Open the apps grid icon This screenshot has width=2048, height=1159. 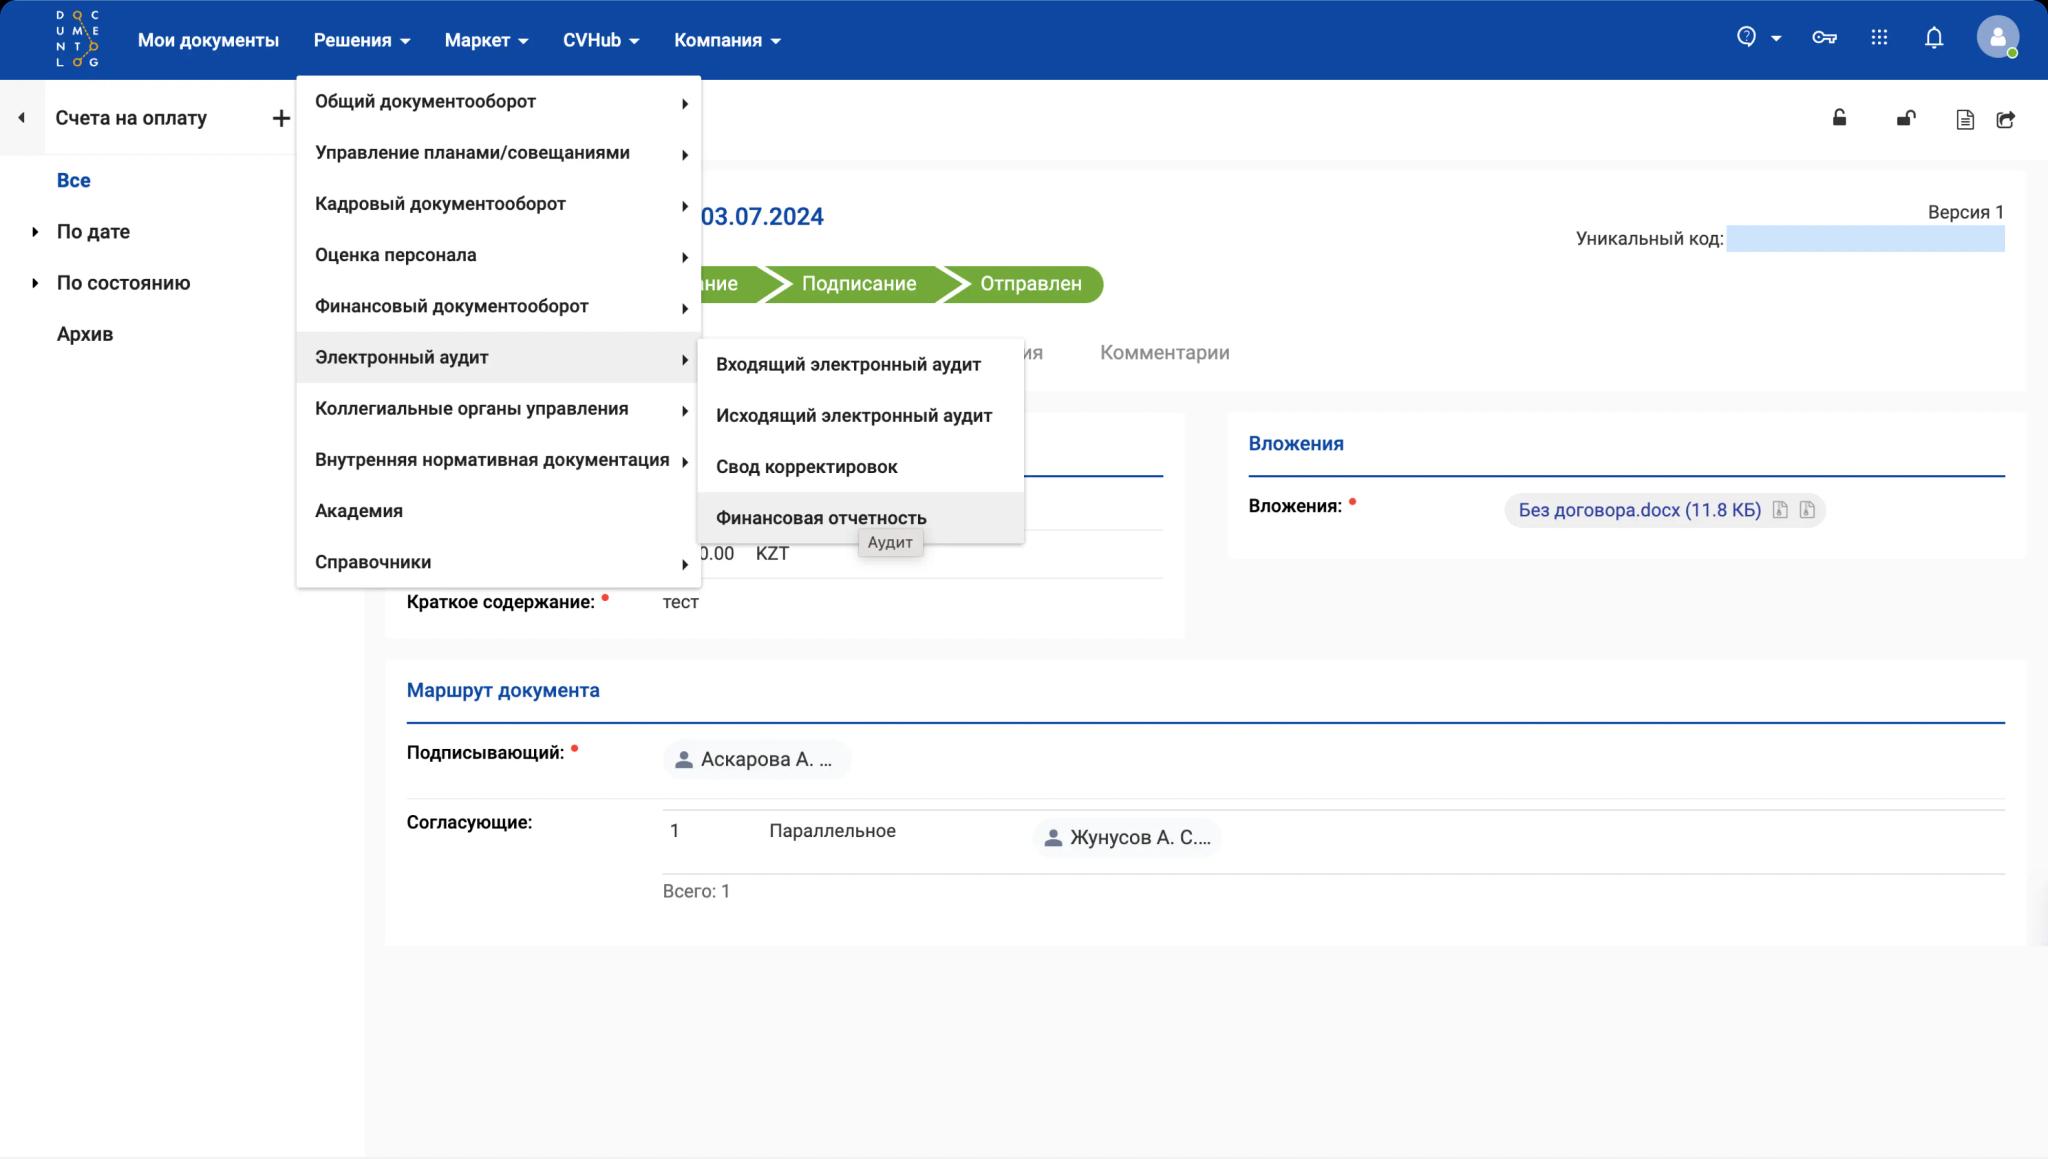pyautogui.click(x=1879, y=38)
